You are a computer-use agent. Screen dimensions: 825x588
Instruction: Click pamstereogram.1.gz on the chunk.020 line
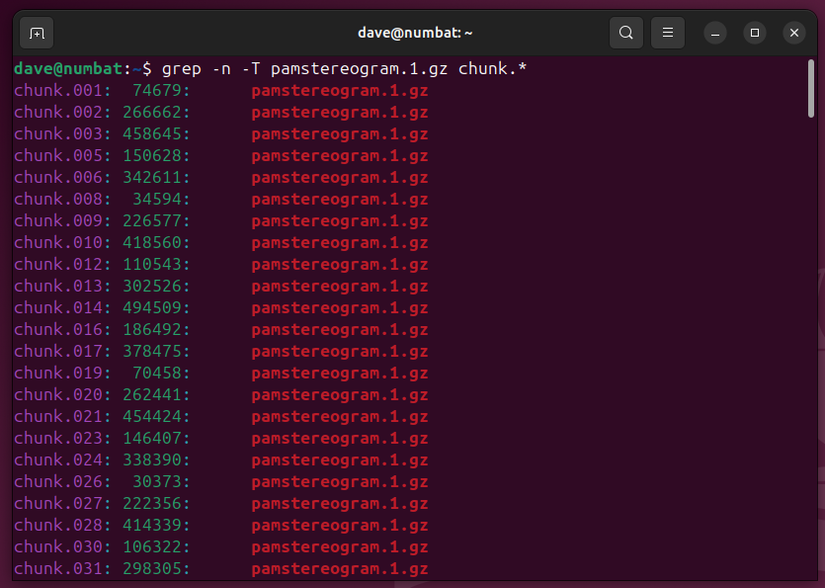click(339, 394)
